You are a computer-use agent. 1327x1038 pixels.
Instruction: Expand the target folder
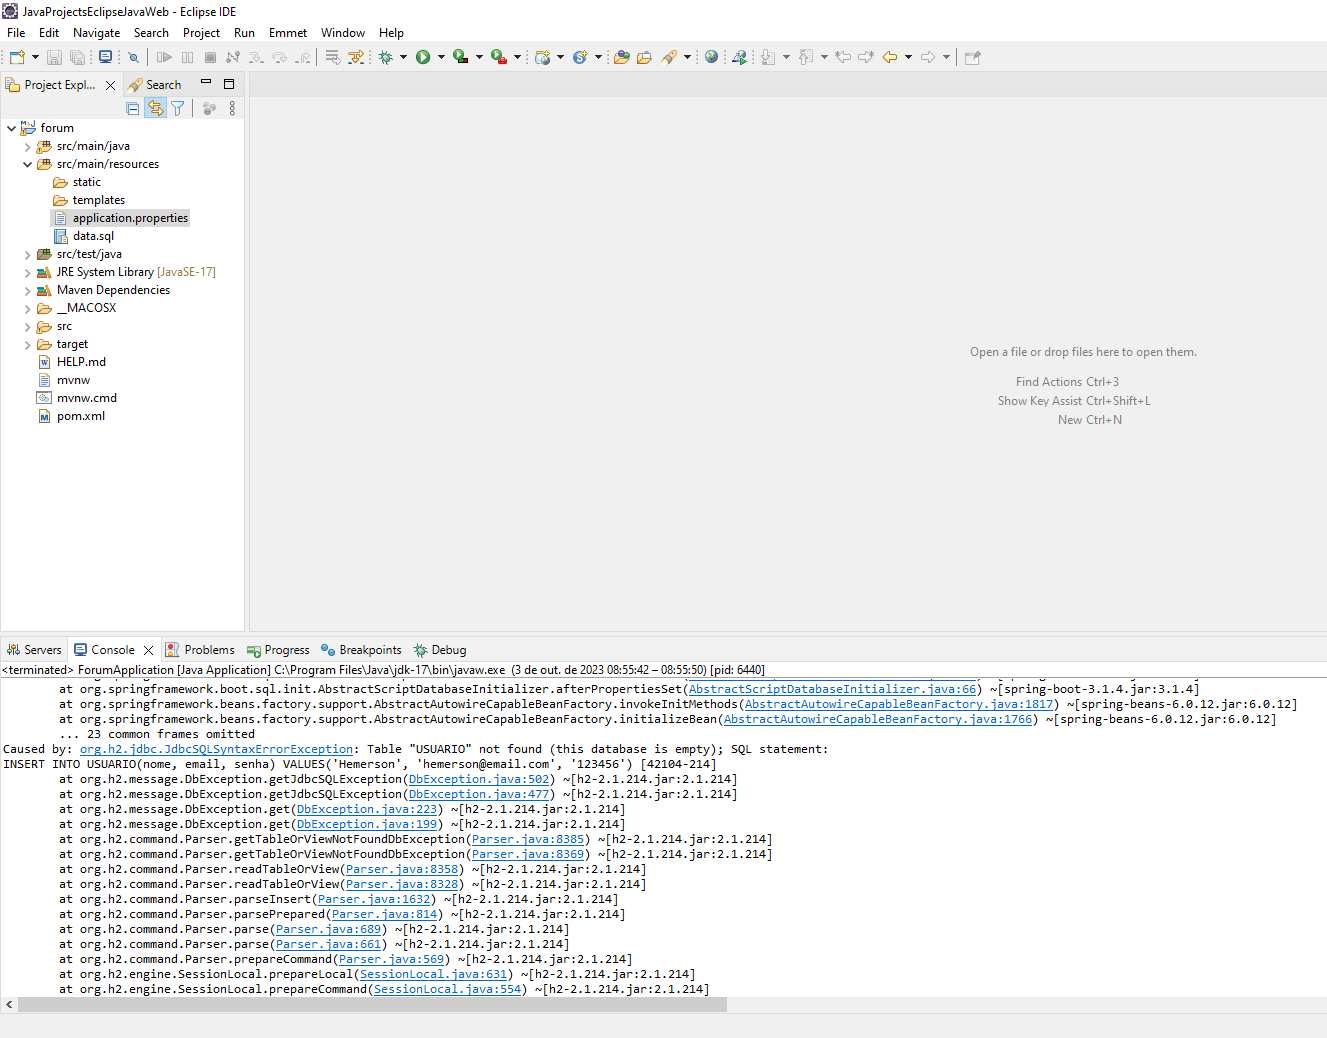(27, 344)
